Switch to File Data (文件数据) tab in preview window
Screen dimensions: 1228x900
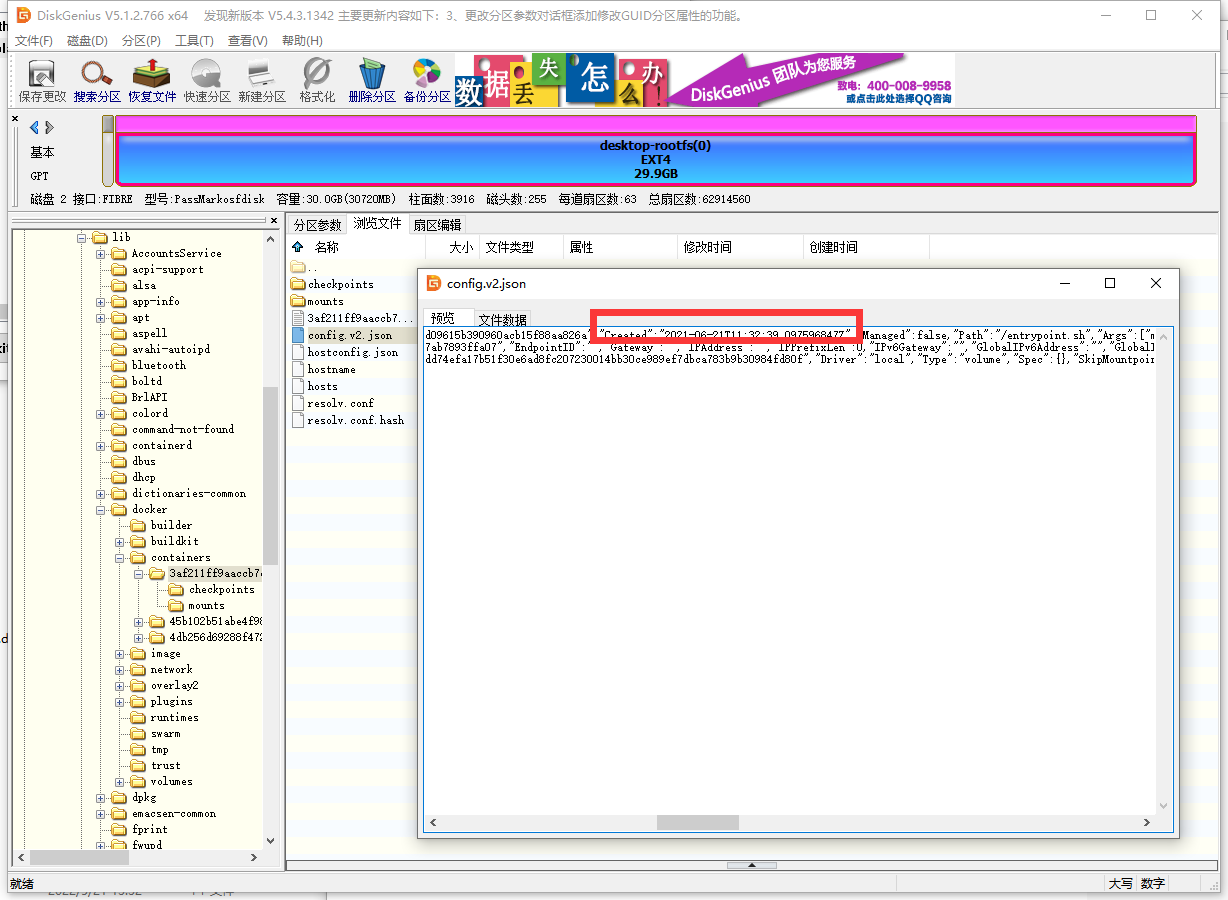pos(502,319)
